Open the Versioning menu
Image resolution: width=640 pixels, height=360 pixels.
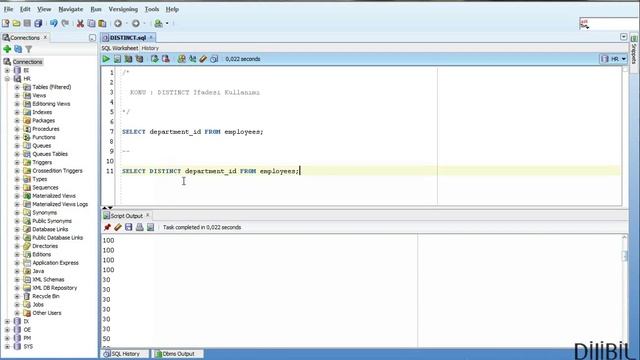(123, 9)
